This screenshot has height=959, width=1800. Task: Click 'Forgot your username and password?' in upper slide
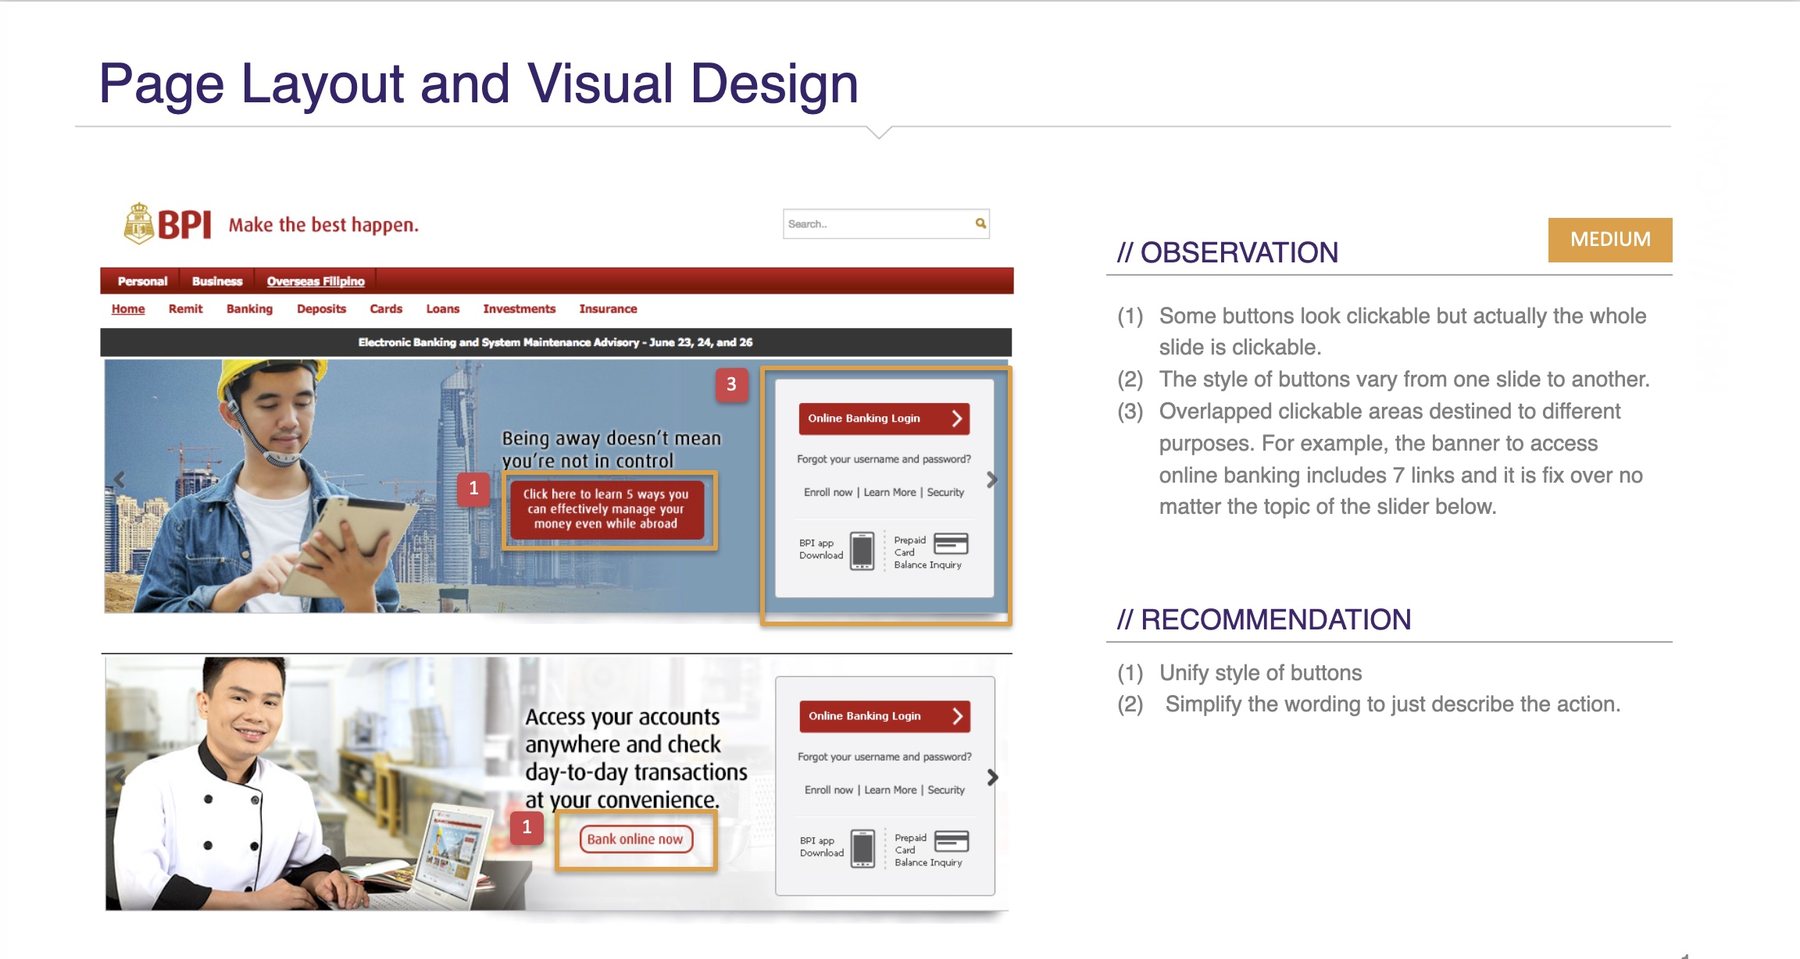[884, 459]
